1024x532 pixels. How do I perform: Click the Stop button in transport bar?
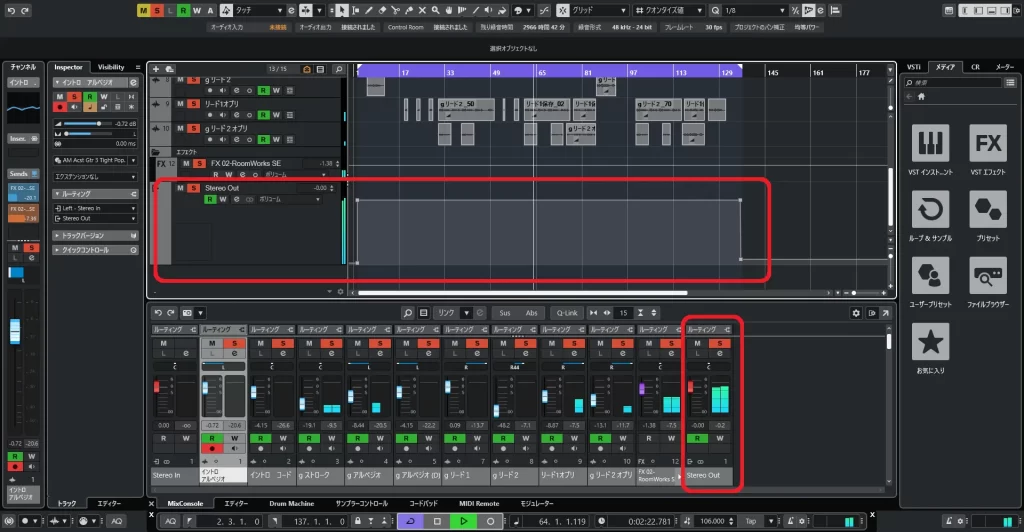437,521
